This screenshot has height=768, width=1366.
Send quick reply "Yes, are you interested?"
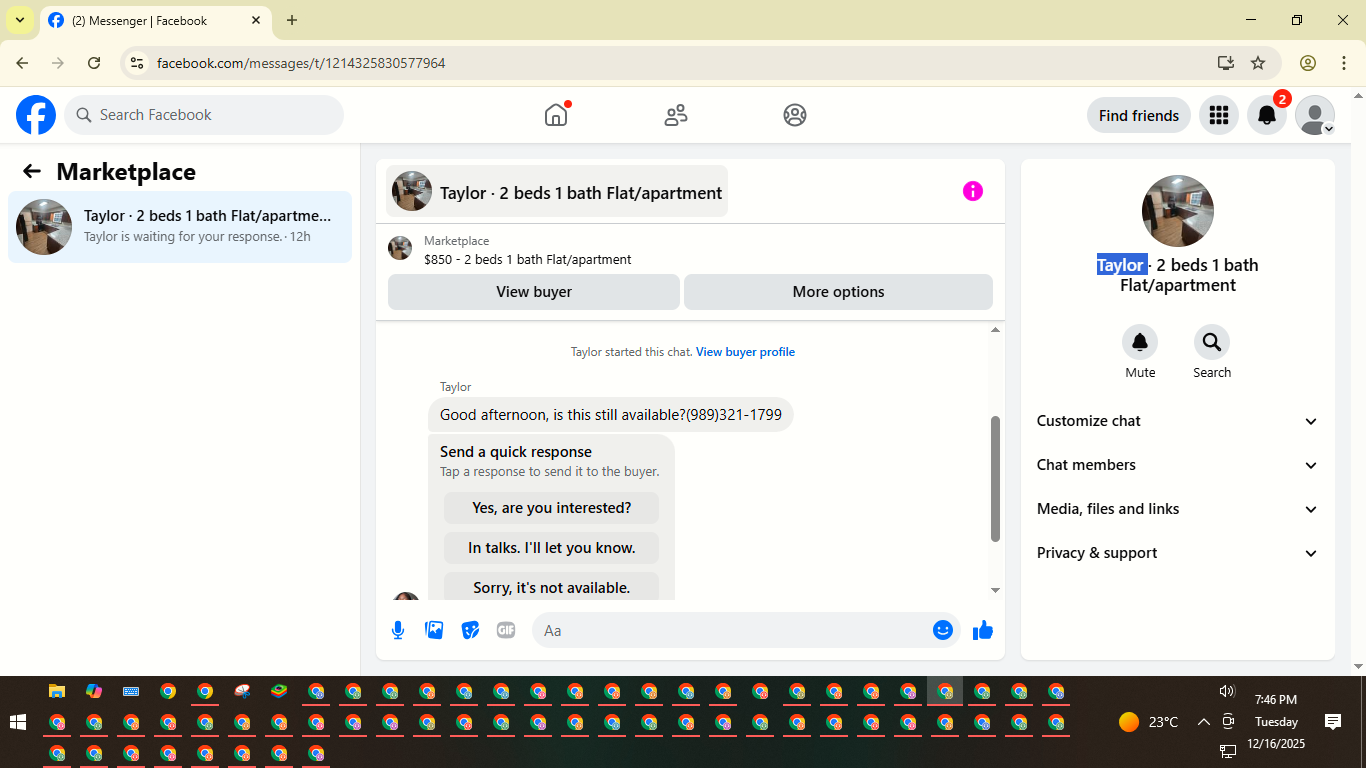tap(551, 508)
